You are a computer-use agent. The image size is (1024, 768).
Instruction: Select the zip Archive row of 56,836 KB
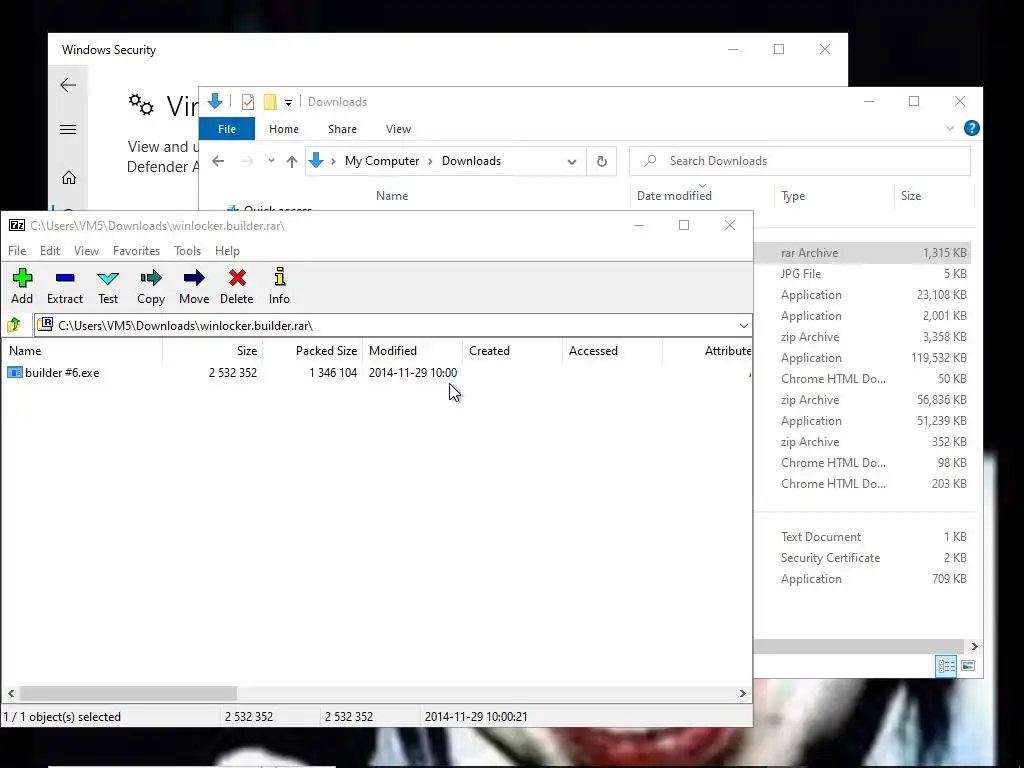[862, 400]
